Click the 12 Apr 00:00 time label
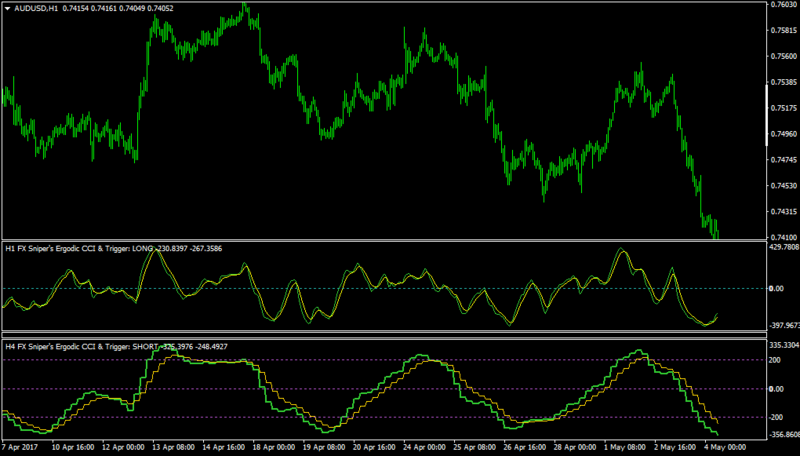The width and height of the screenshot is (800, 456). 123,447
